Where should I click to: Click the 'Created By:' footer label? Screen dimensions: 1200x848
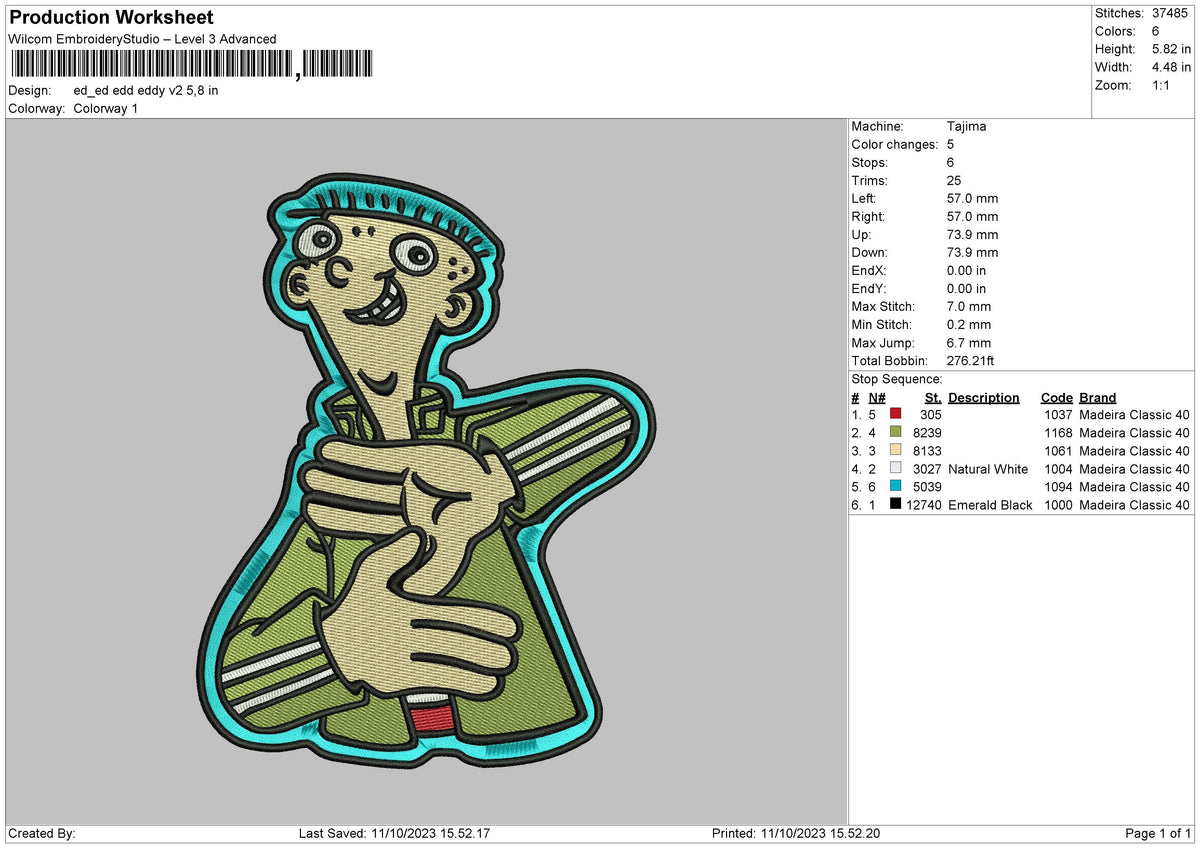(x=42, y=833)
